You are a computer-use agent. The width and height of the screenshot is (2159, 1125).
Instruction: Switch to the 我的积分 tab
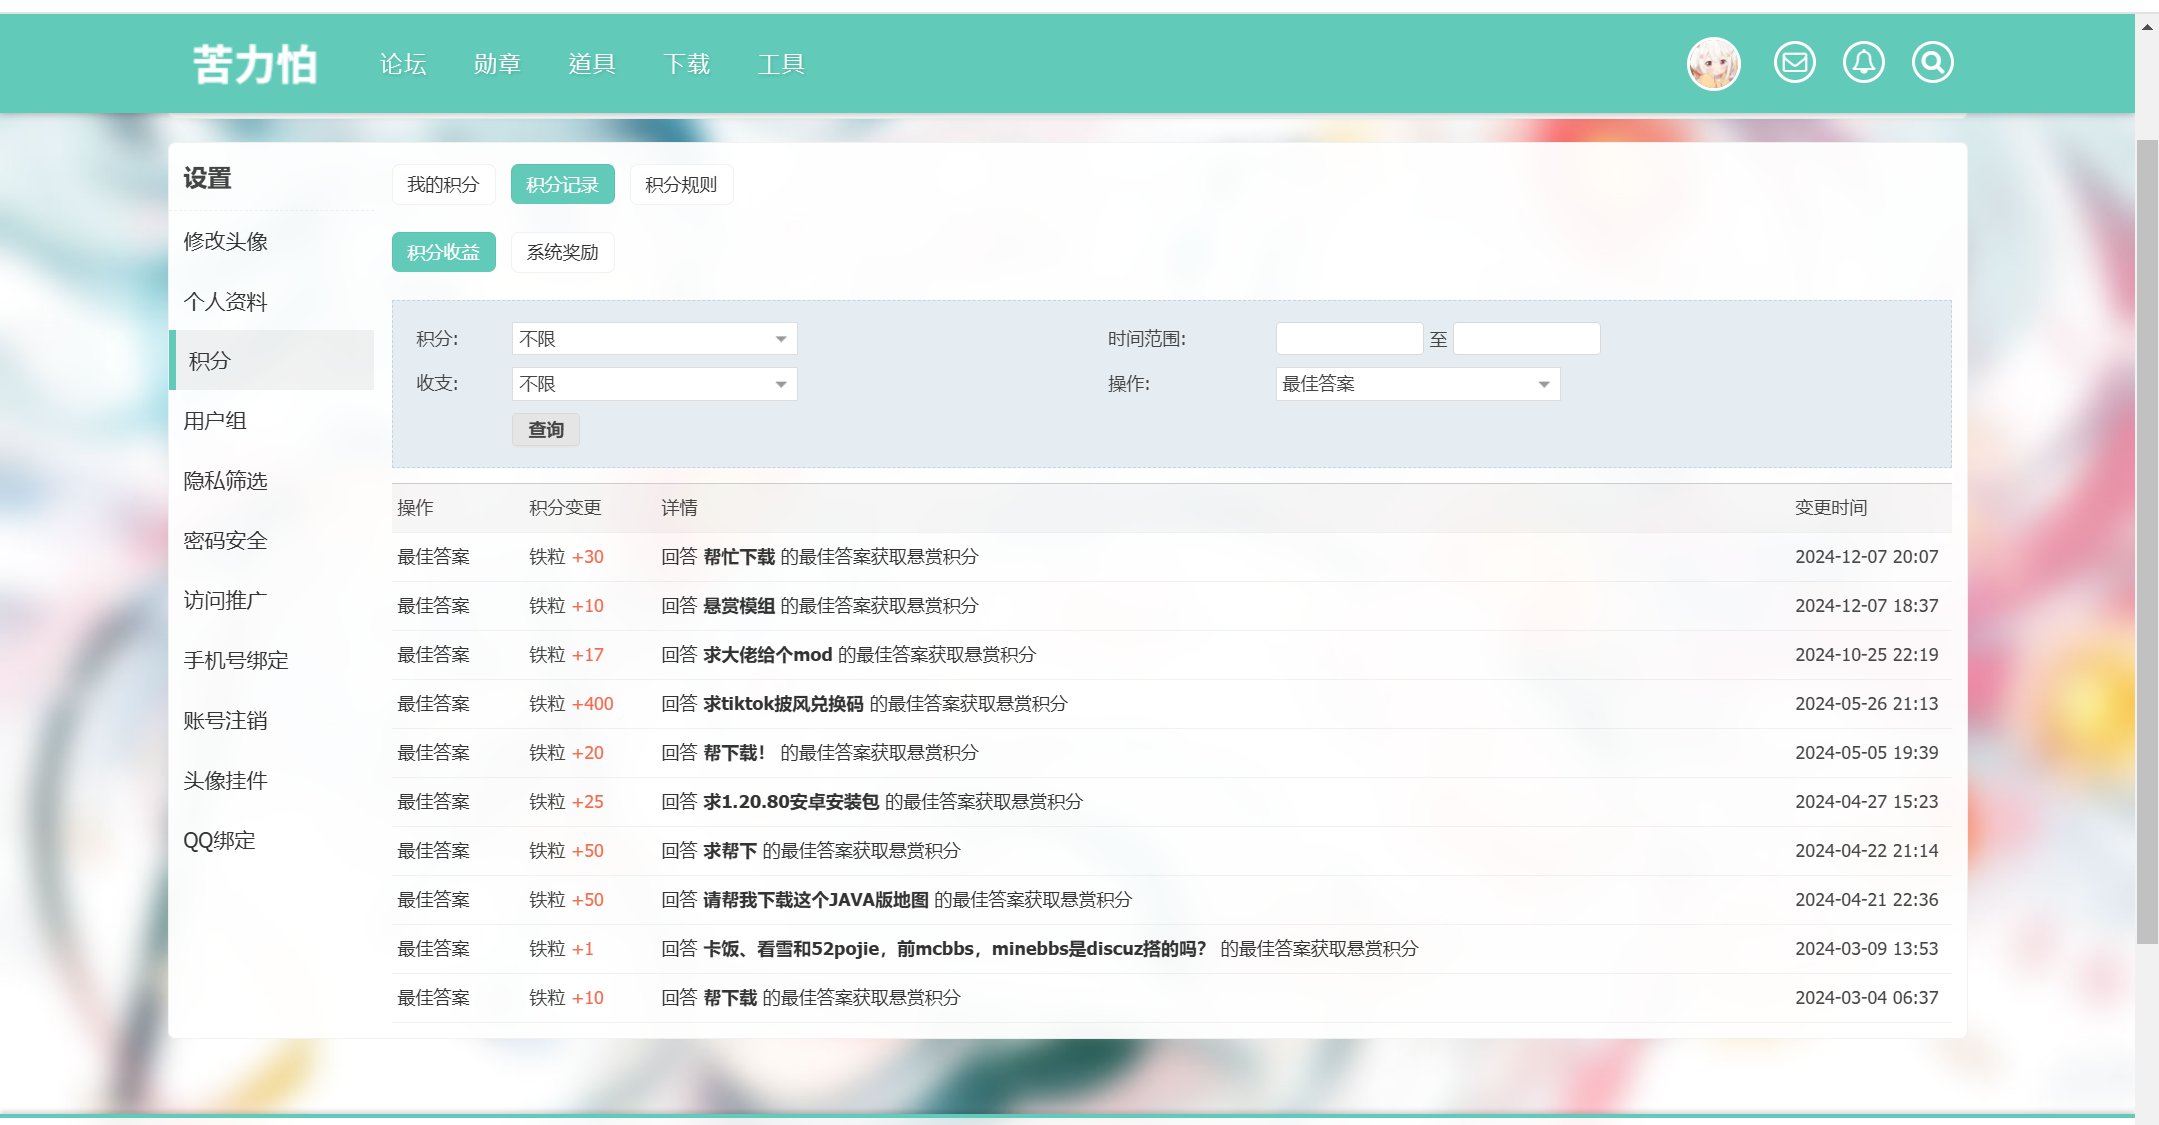[443, 184]
